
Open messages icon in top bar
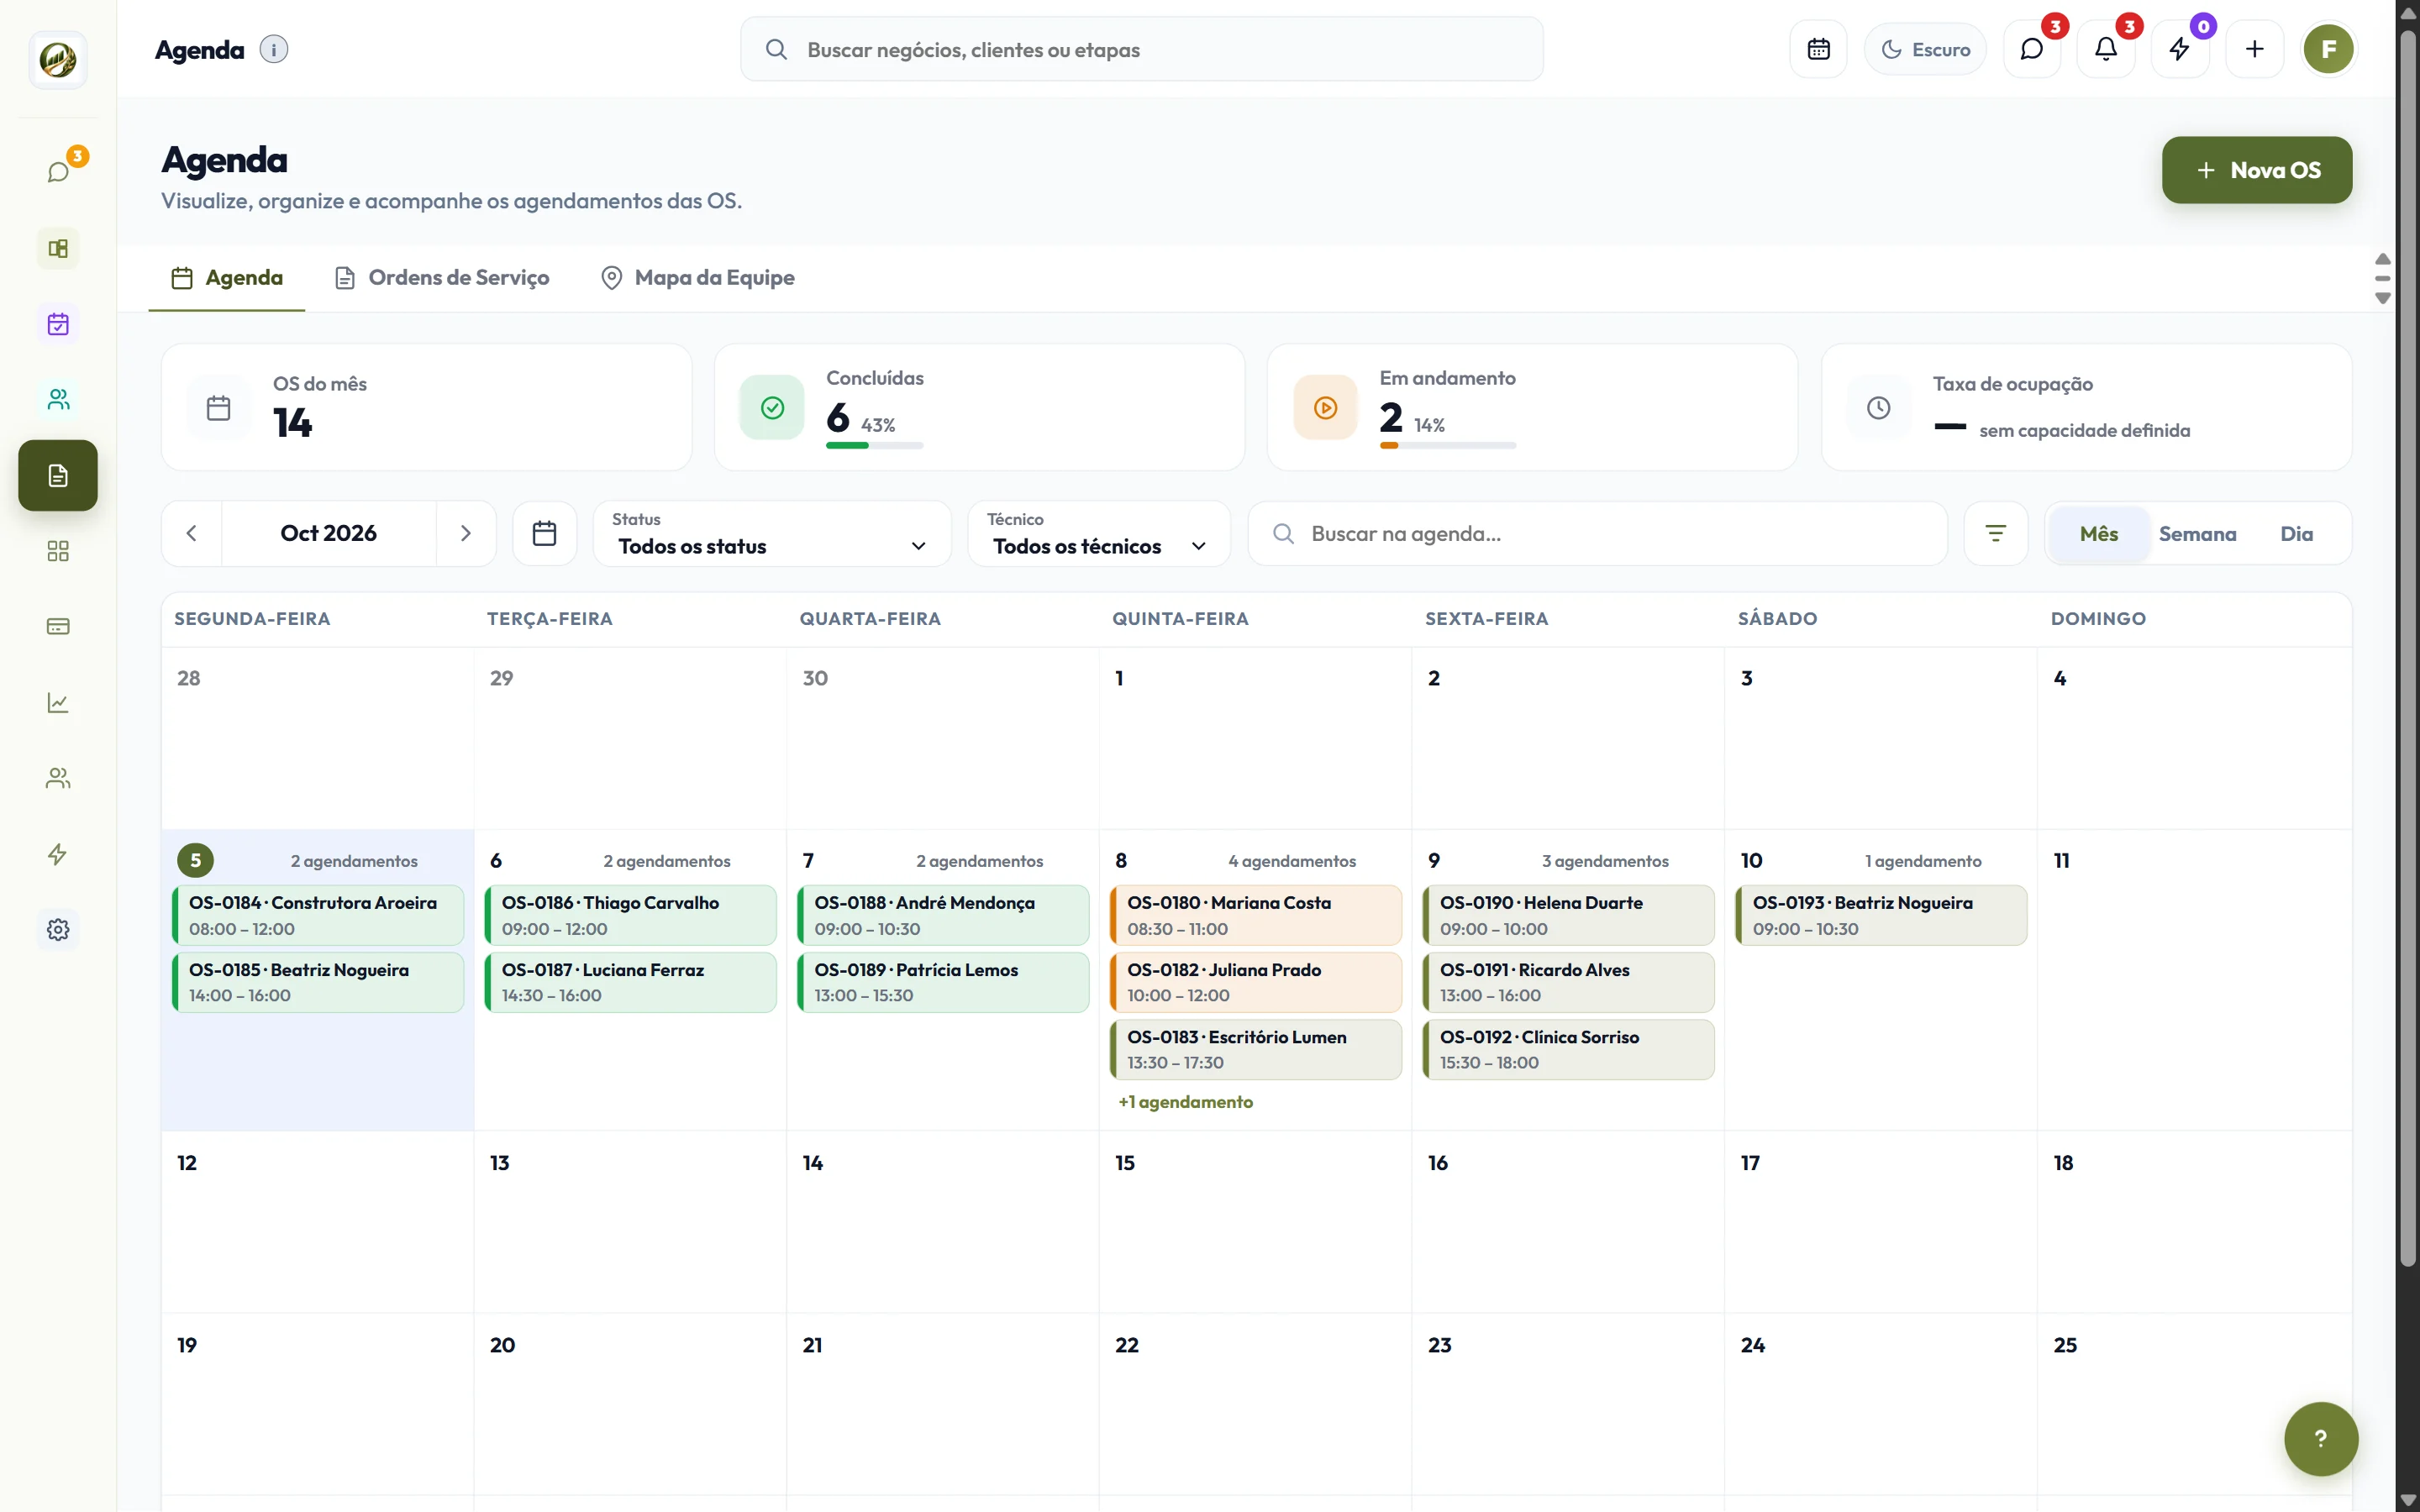pos(2031,49)
